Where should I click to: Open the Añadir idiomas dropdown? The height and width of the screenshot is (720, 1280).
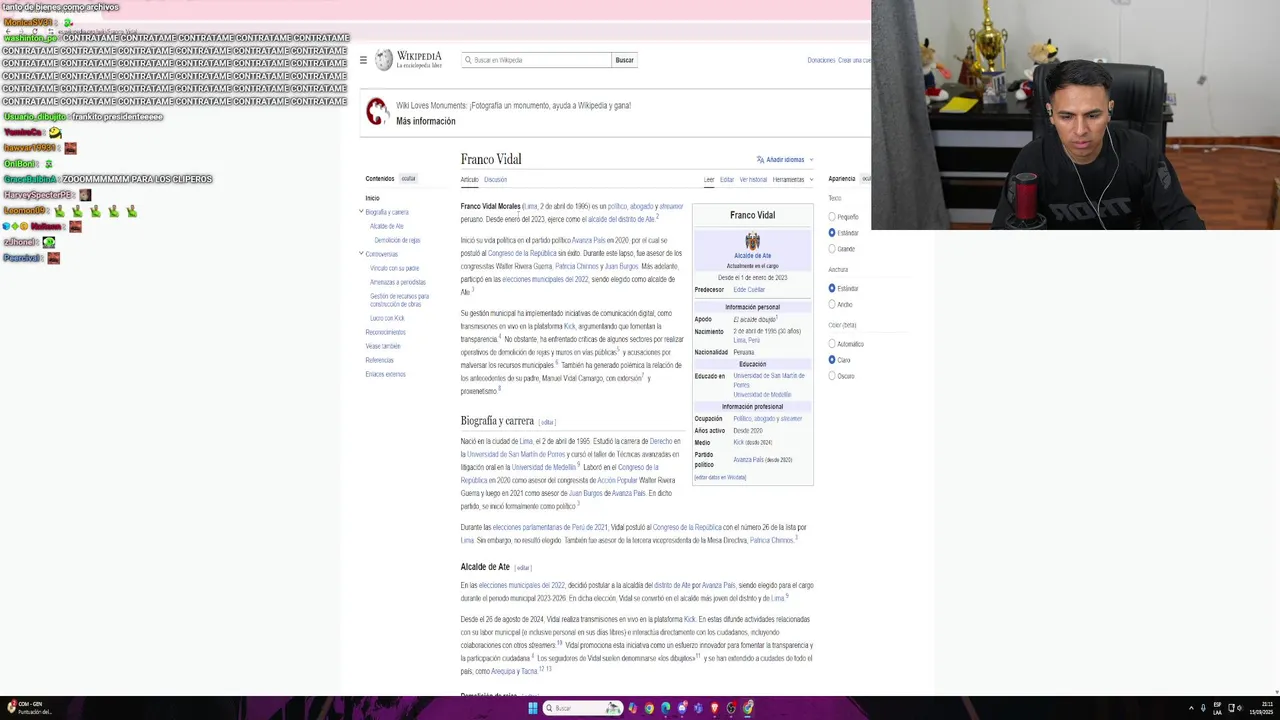click(x=785, y=160)
